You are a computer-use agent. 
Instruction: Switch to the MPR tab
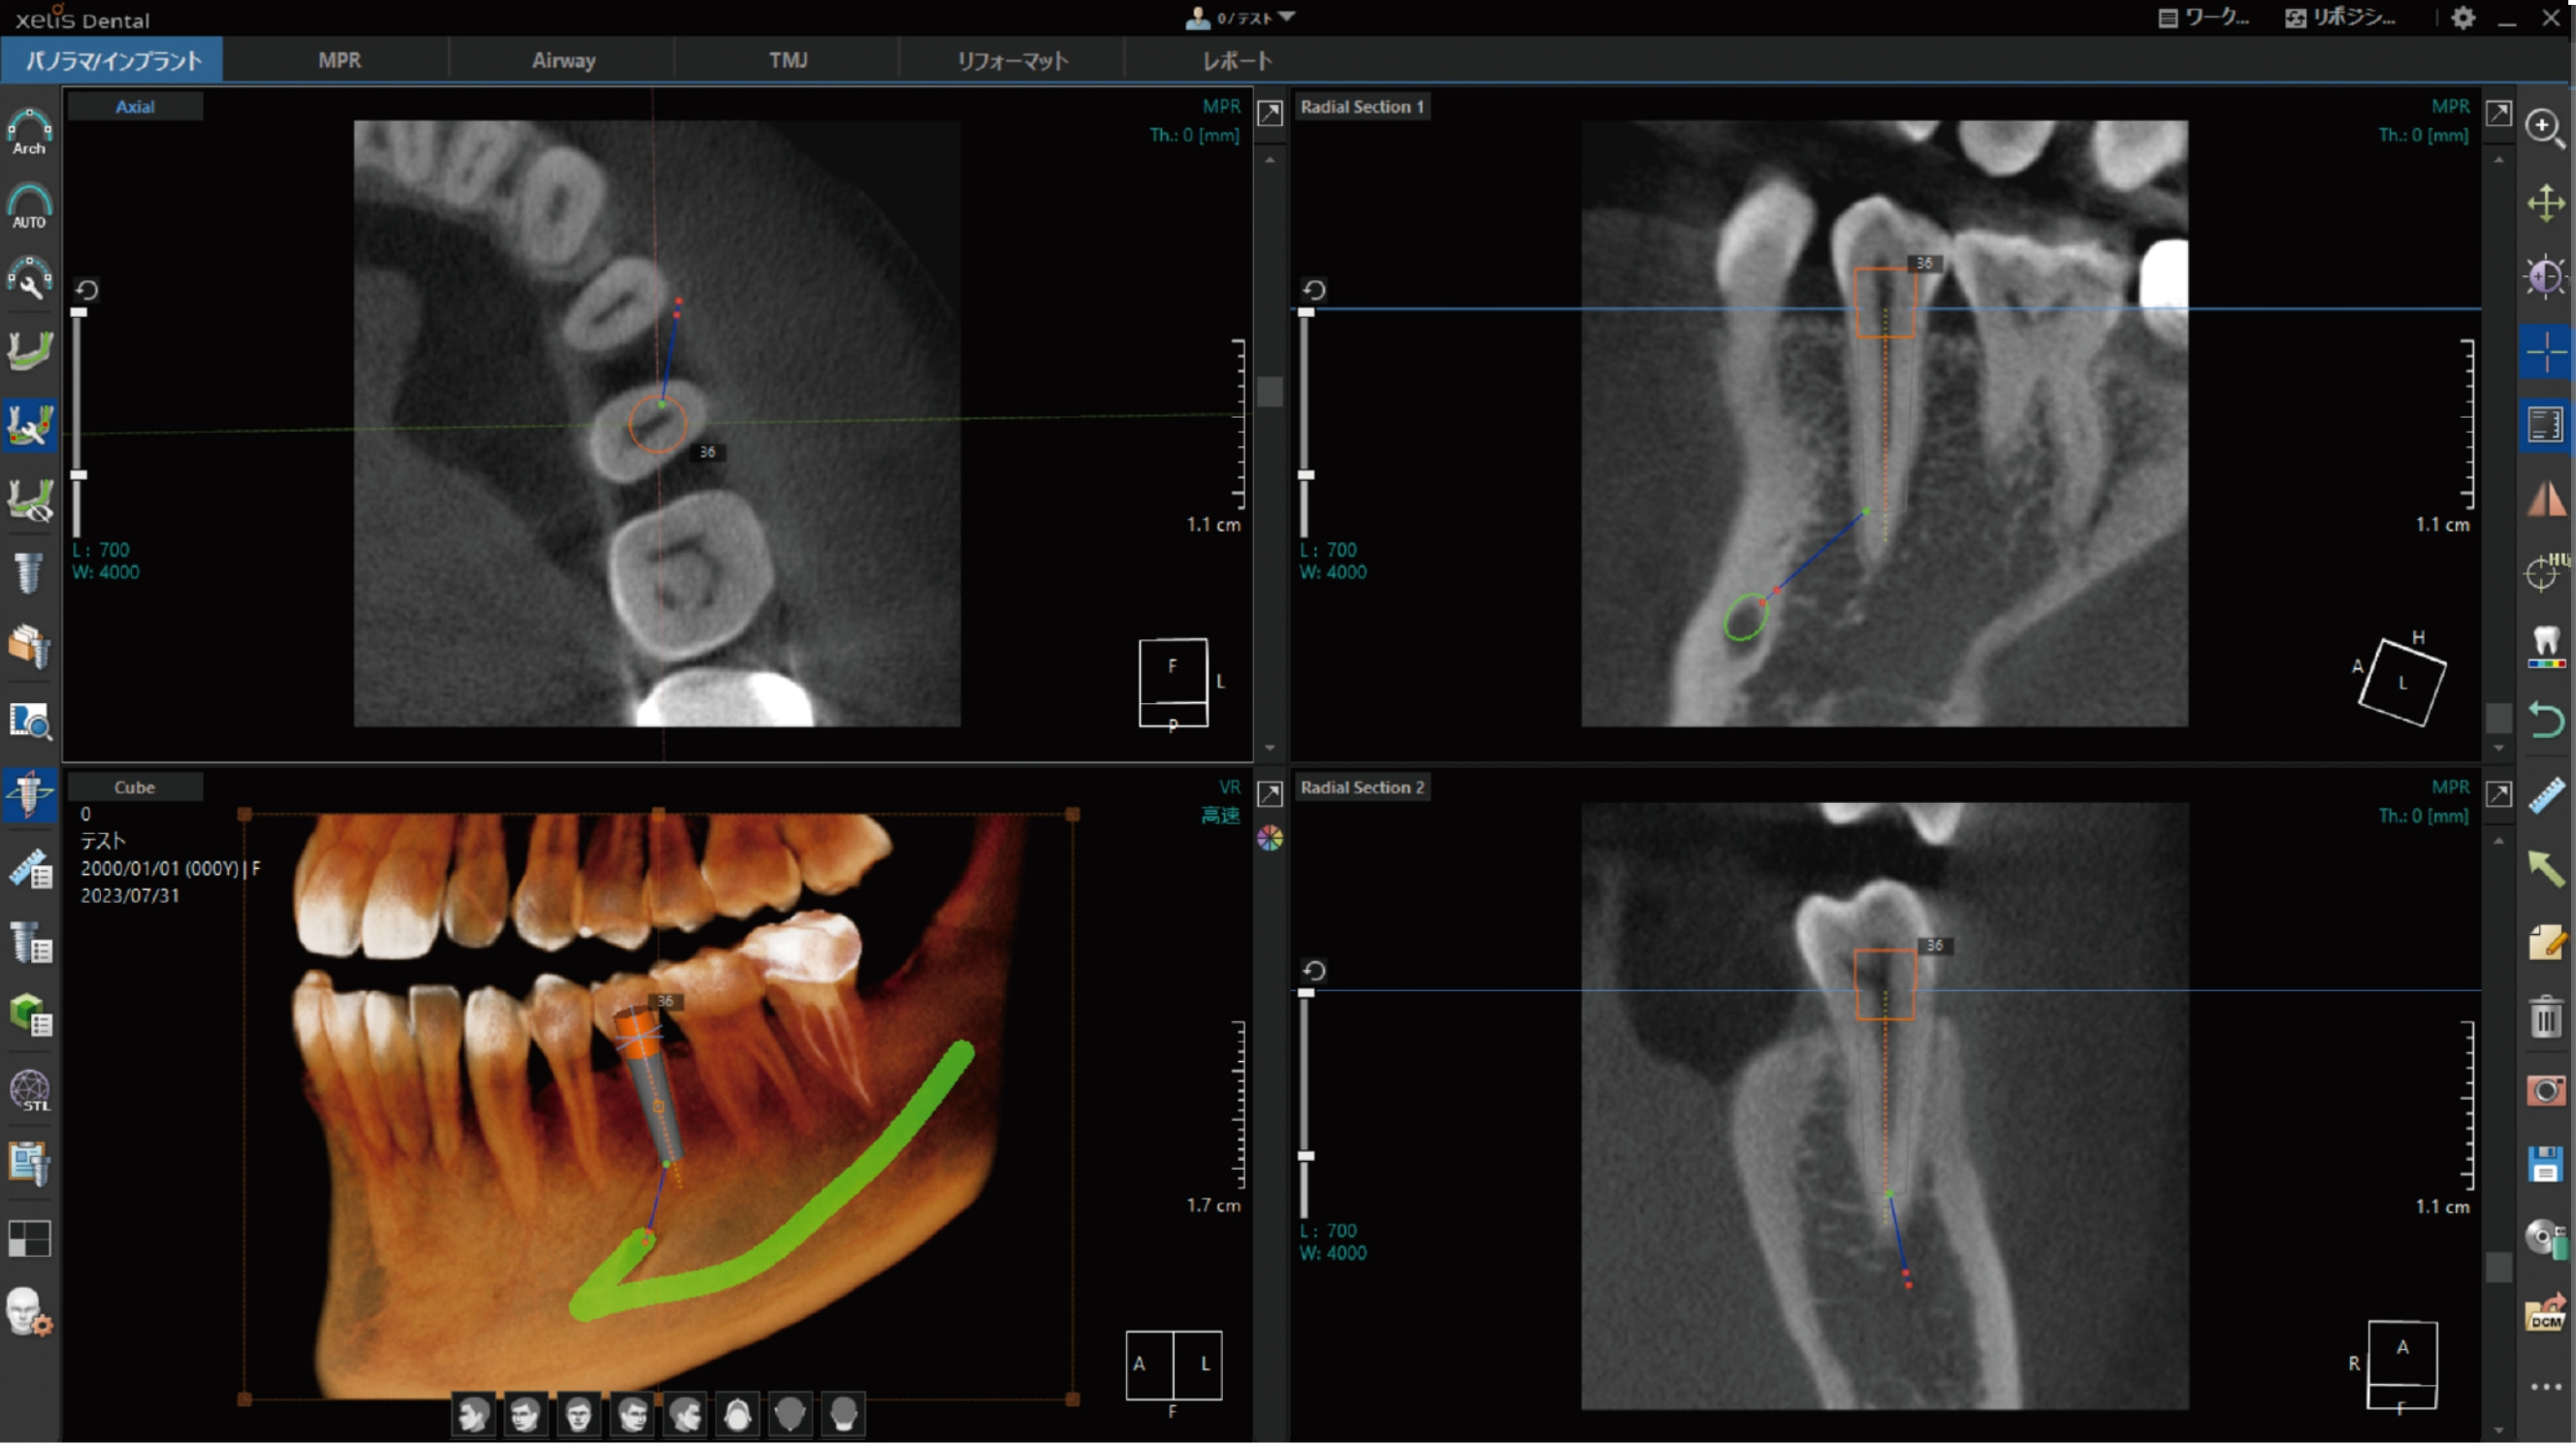click(339, 60)
